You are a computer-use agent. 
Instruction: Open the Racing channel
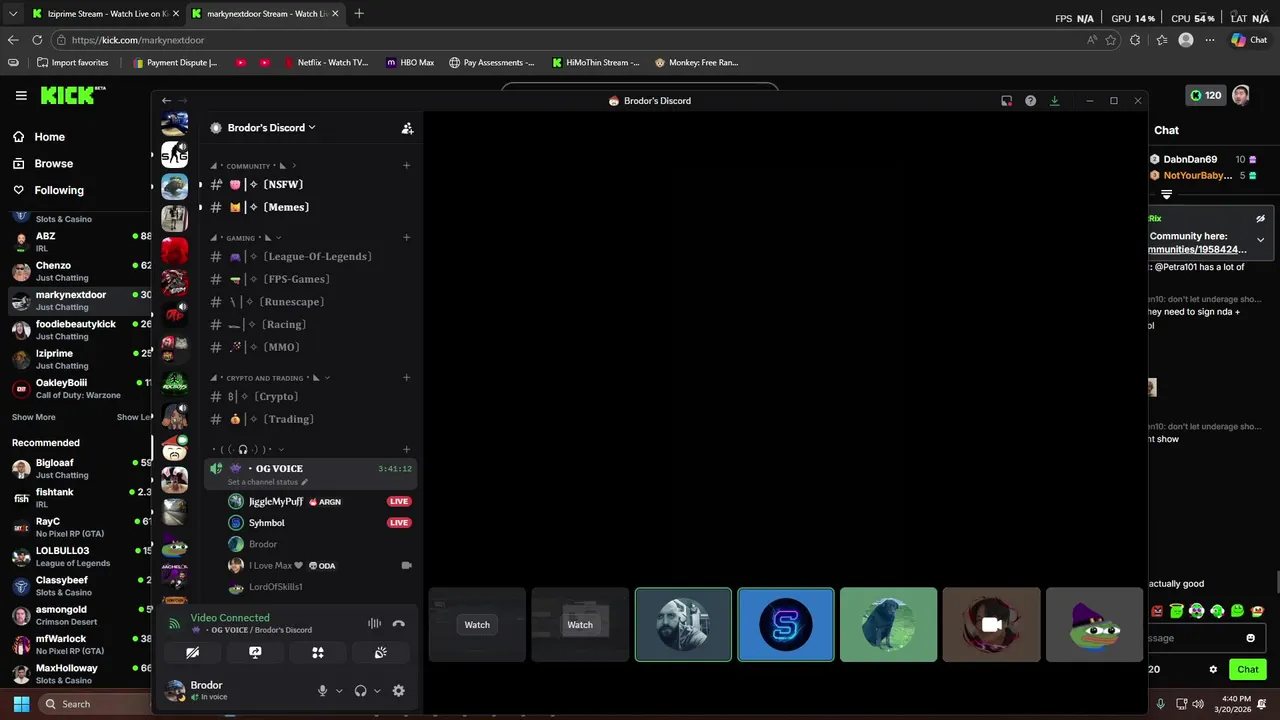tap(309, 324)
